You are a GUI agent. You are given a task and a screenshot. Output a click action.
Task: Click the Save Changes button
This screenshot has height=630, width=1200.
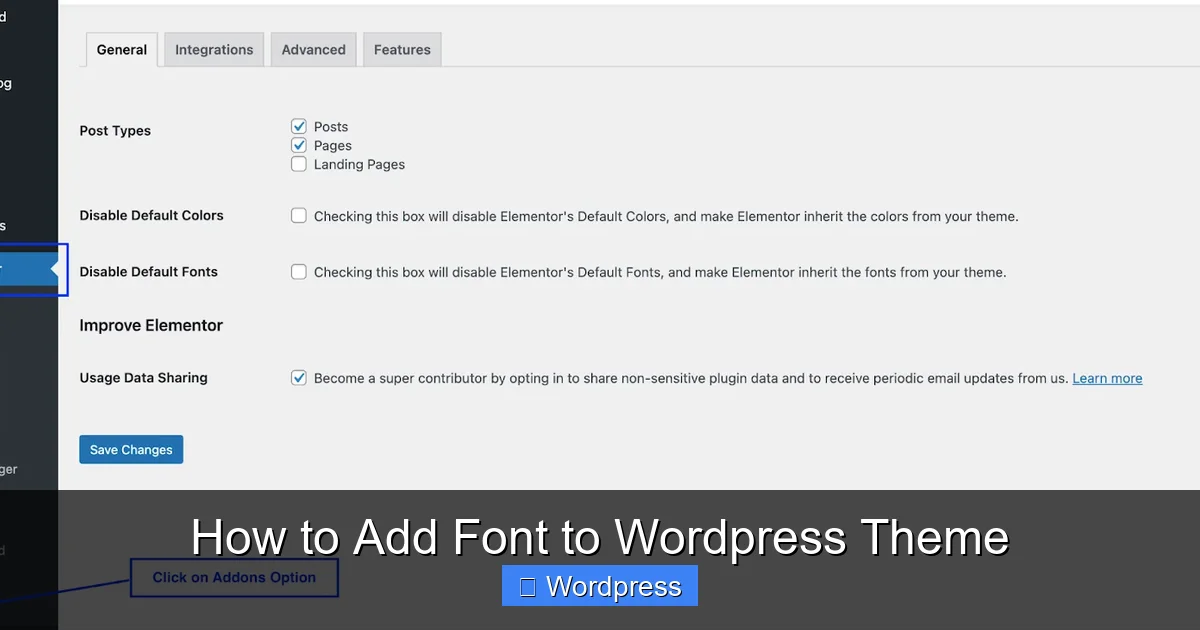[x=131, y=450]
